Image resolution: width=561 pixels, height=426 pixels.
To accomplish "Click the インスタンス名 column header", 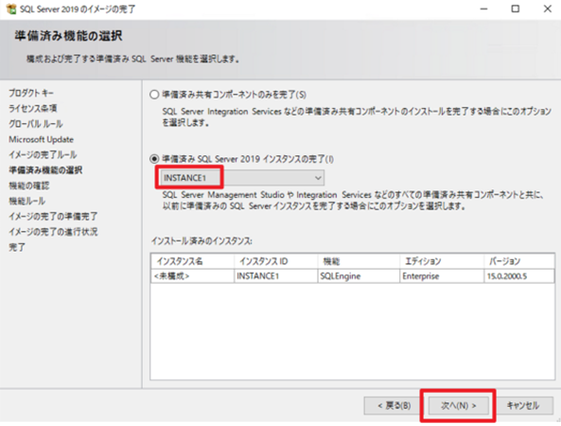I will click(192, 261).
